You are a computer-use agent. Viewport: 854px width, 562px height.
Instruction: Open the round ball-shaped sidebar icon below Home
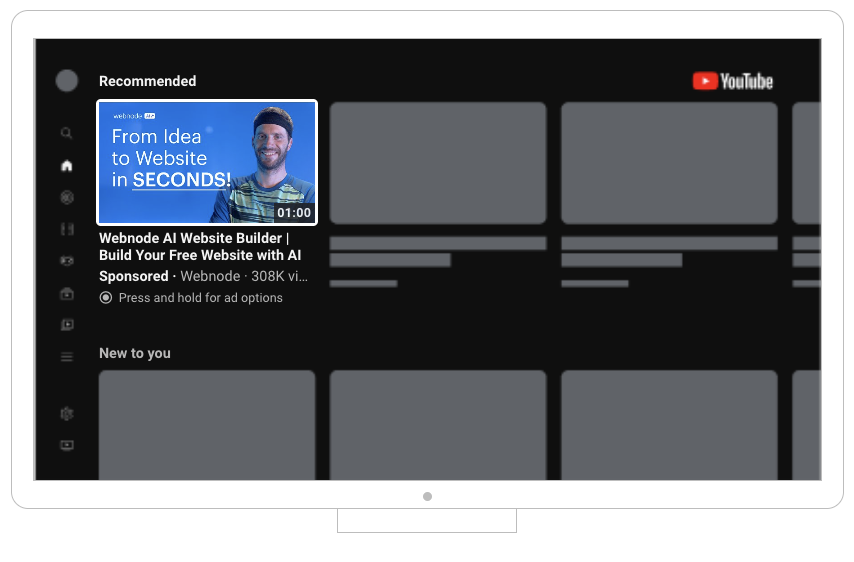pos(66,197)
